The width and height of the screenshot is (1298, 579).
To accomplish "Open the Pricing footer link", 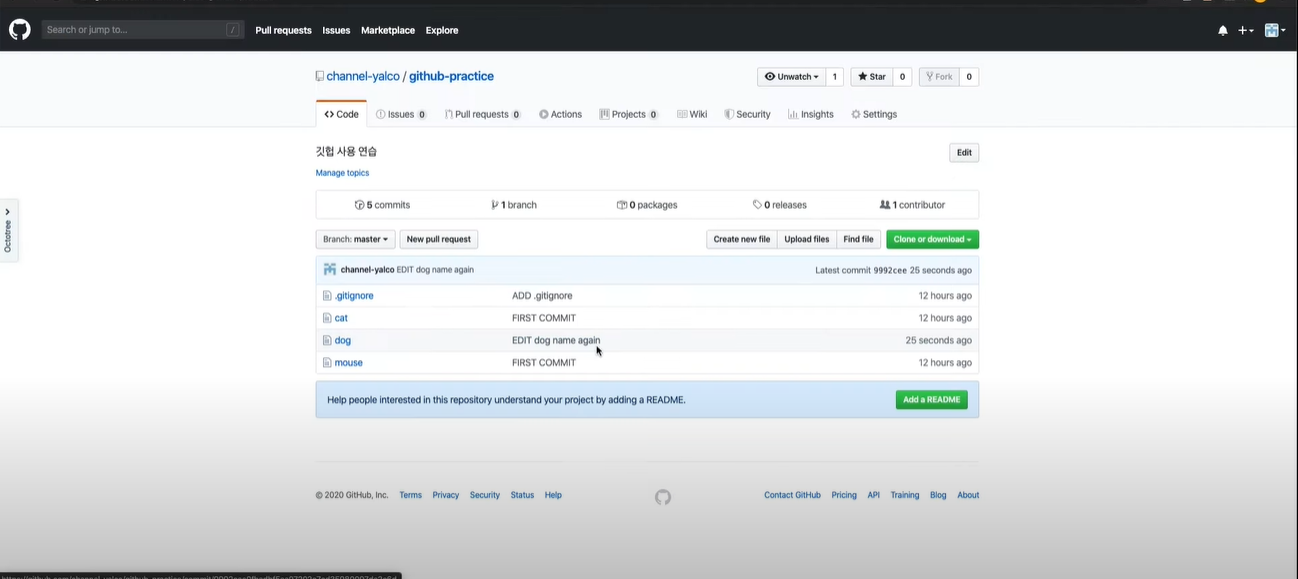I will click(844, 495).
